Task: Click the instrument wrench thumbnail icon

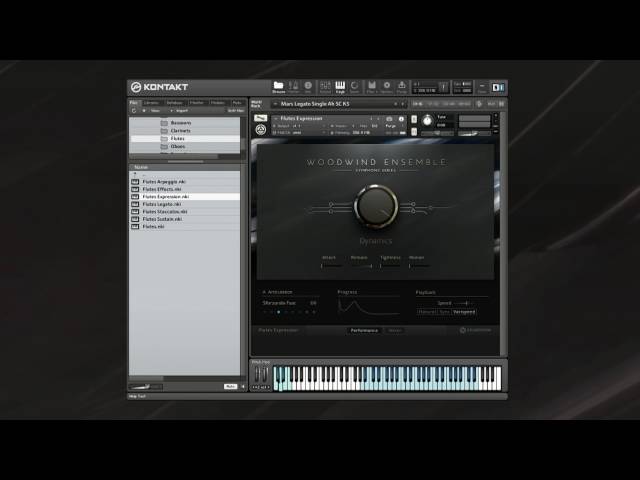Action: (260, 118)
